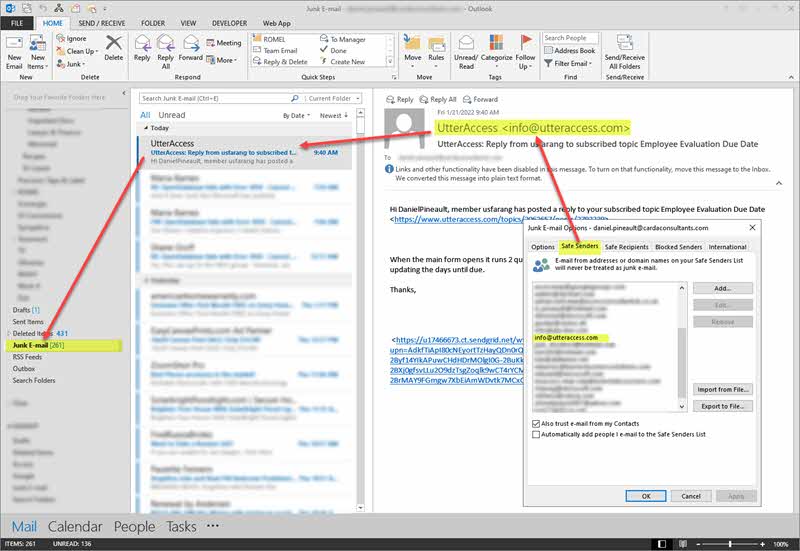This screenshot has height=551, width=800.
Task: Click the ribbon Reply icon
Action: point(142,43)
